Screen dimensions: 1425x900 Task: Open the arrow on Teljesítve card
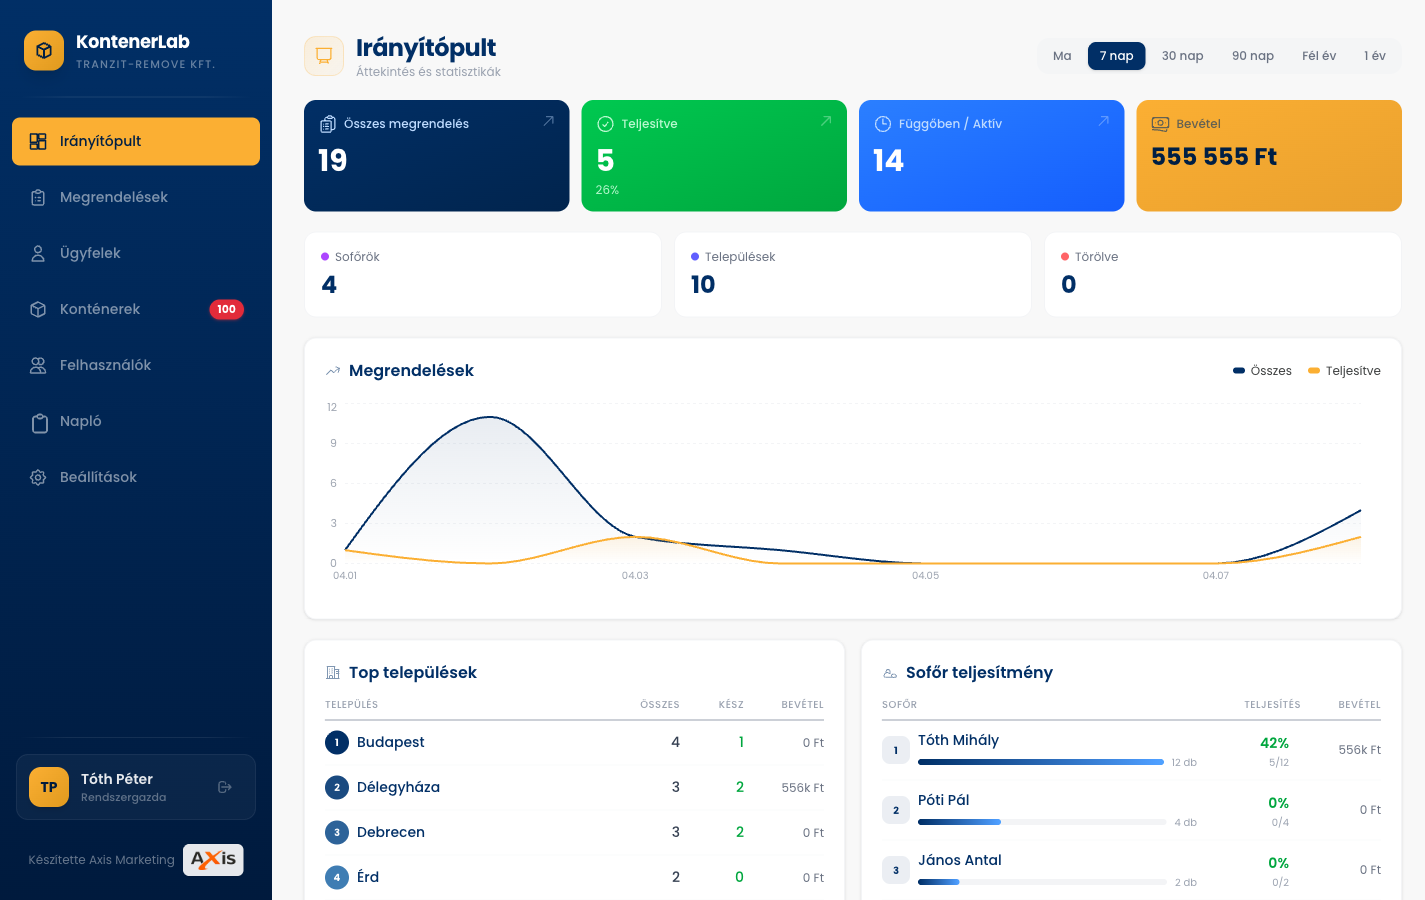coord(826,121)
